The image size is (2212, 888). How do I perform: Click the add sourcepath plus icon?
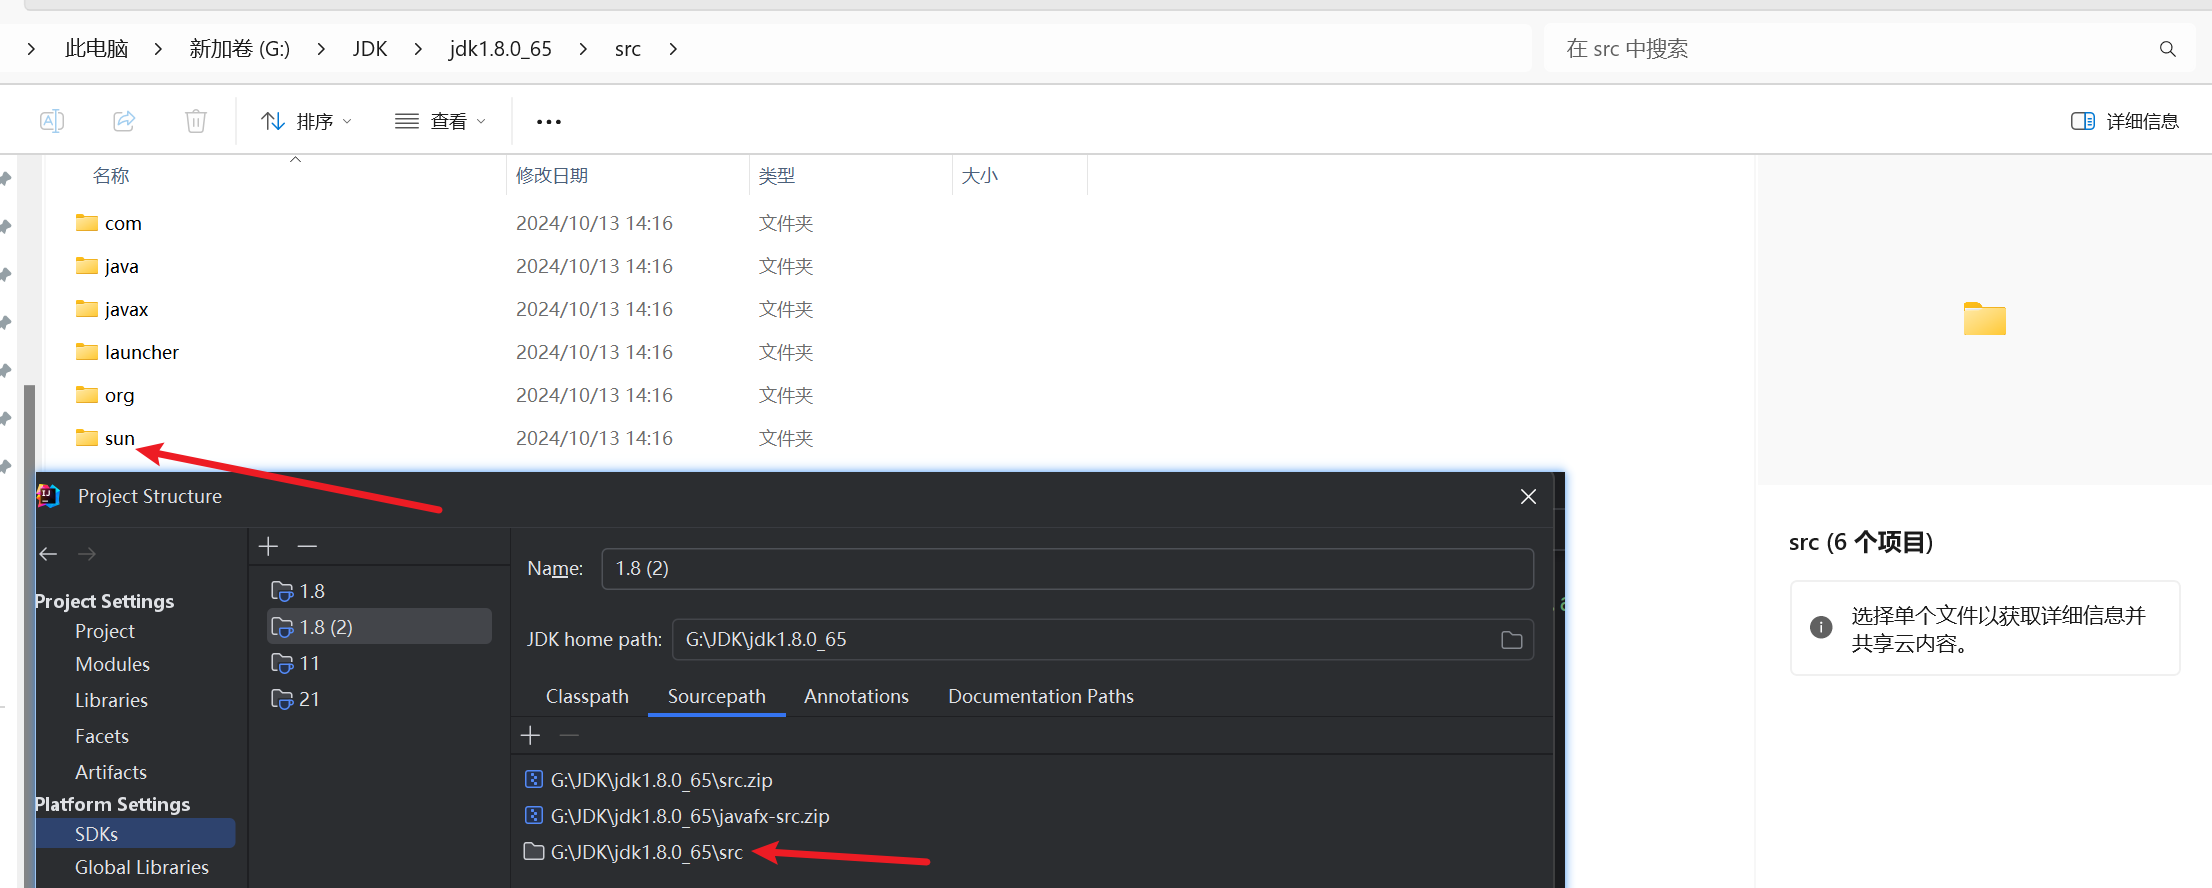pyautogui.click(x=530, y=736)
